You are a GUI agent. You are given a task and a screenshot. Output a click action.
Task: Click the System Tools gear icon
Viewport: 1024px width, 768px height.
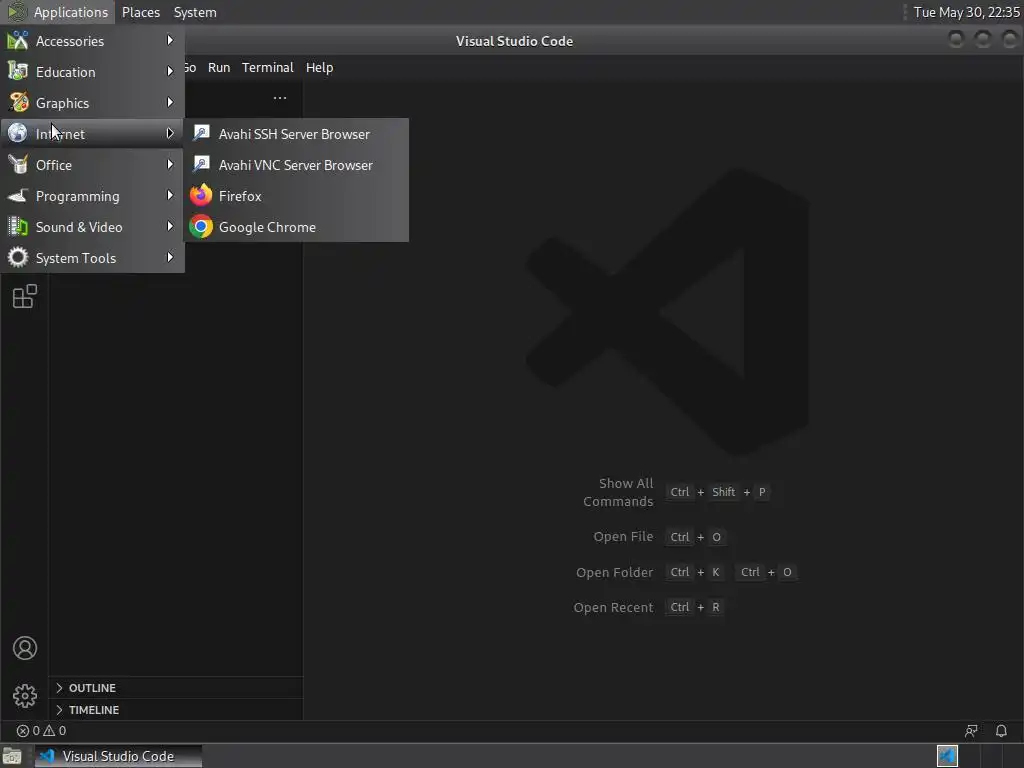[x=18, y=257]
